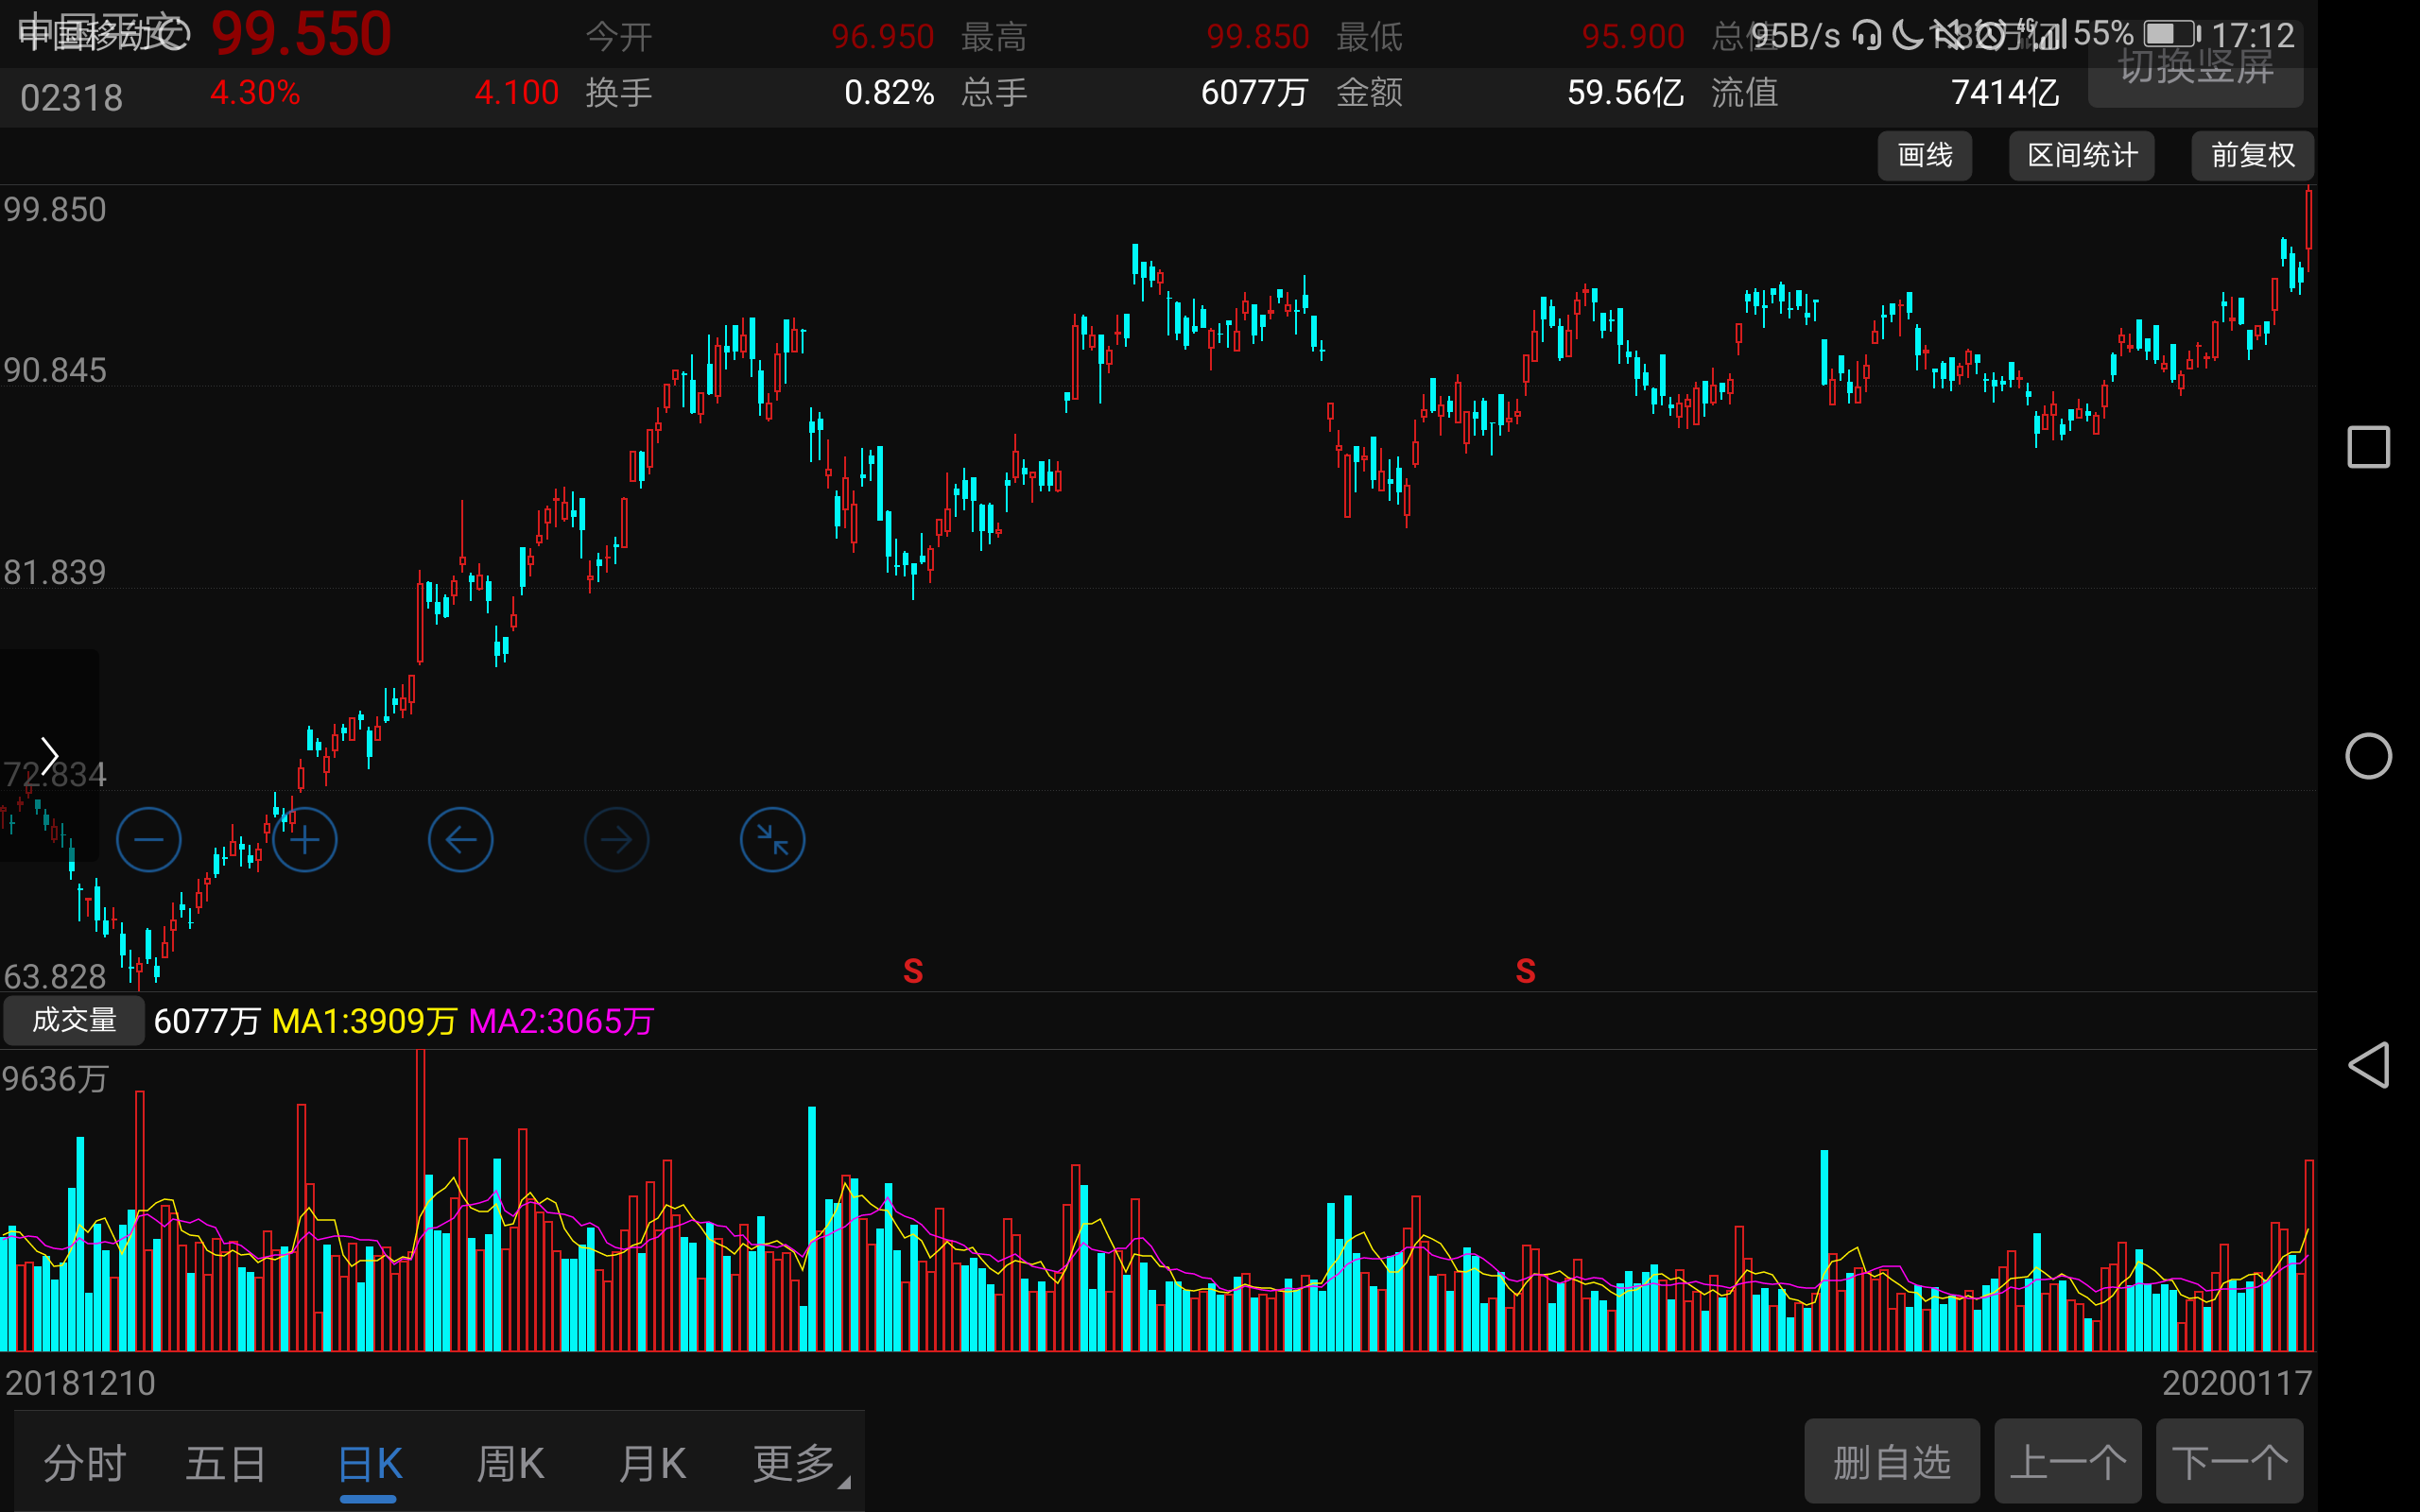Image resolution: width=2420 pixels, height=1512 pixels.
Task: Tap the 4.30% change value
Action: pyautogui.click(x=255, y=93)
